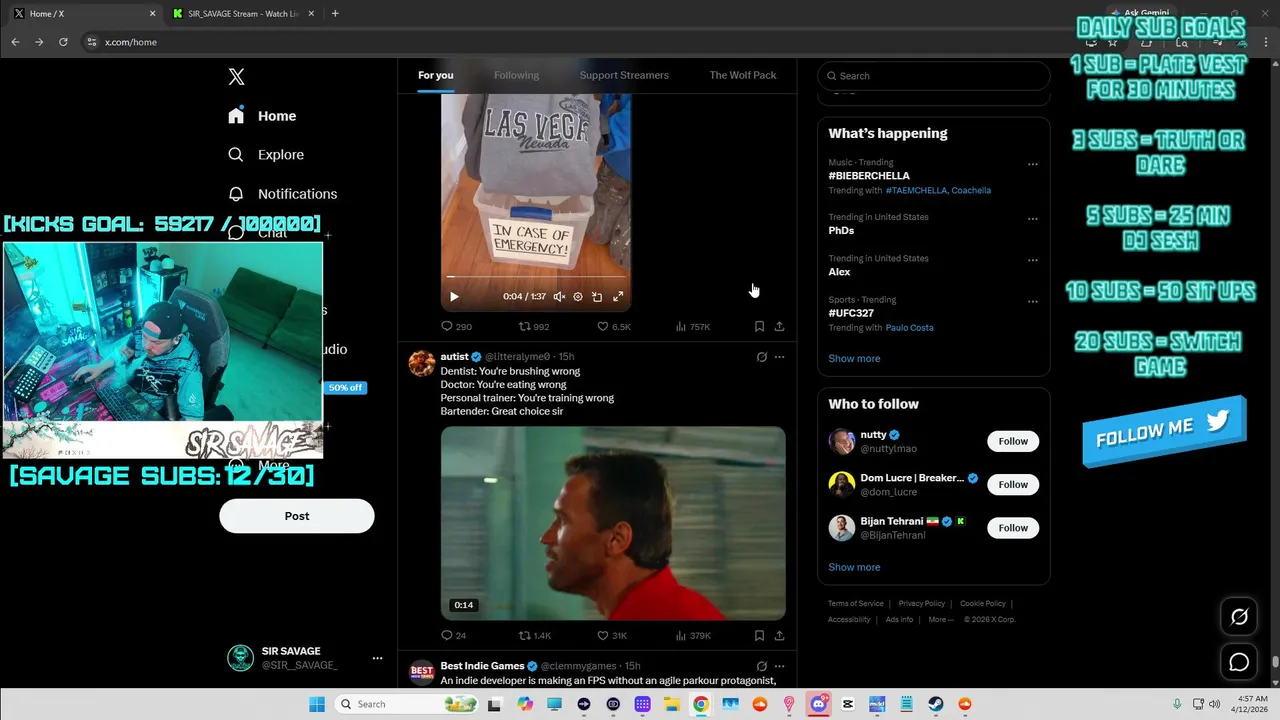
Task: Switch to SIR_SAVAGE Stream browser tab
Action: tap(243, 14)
